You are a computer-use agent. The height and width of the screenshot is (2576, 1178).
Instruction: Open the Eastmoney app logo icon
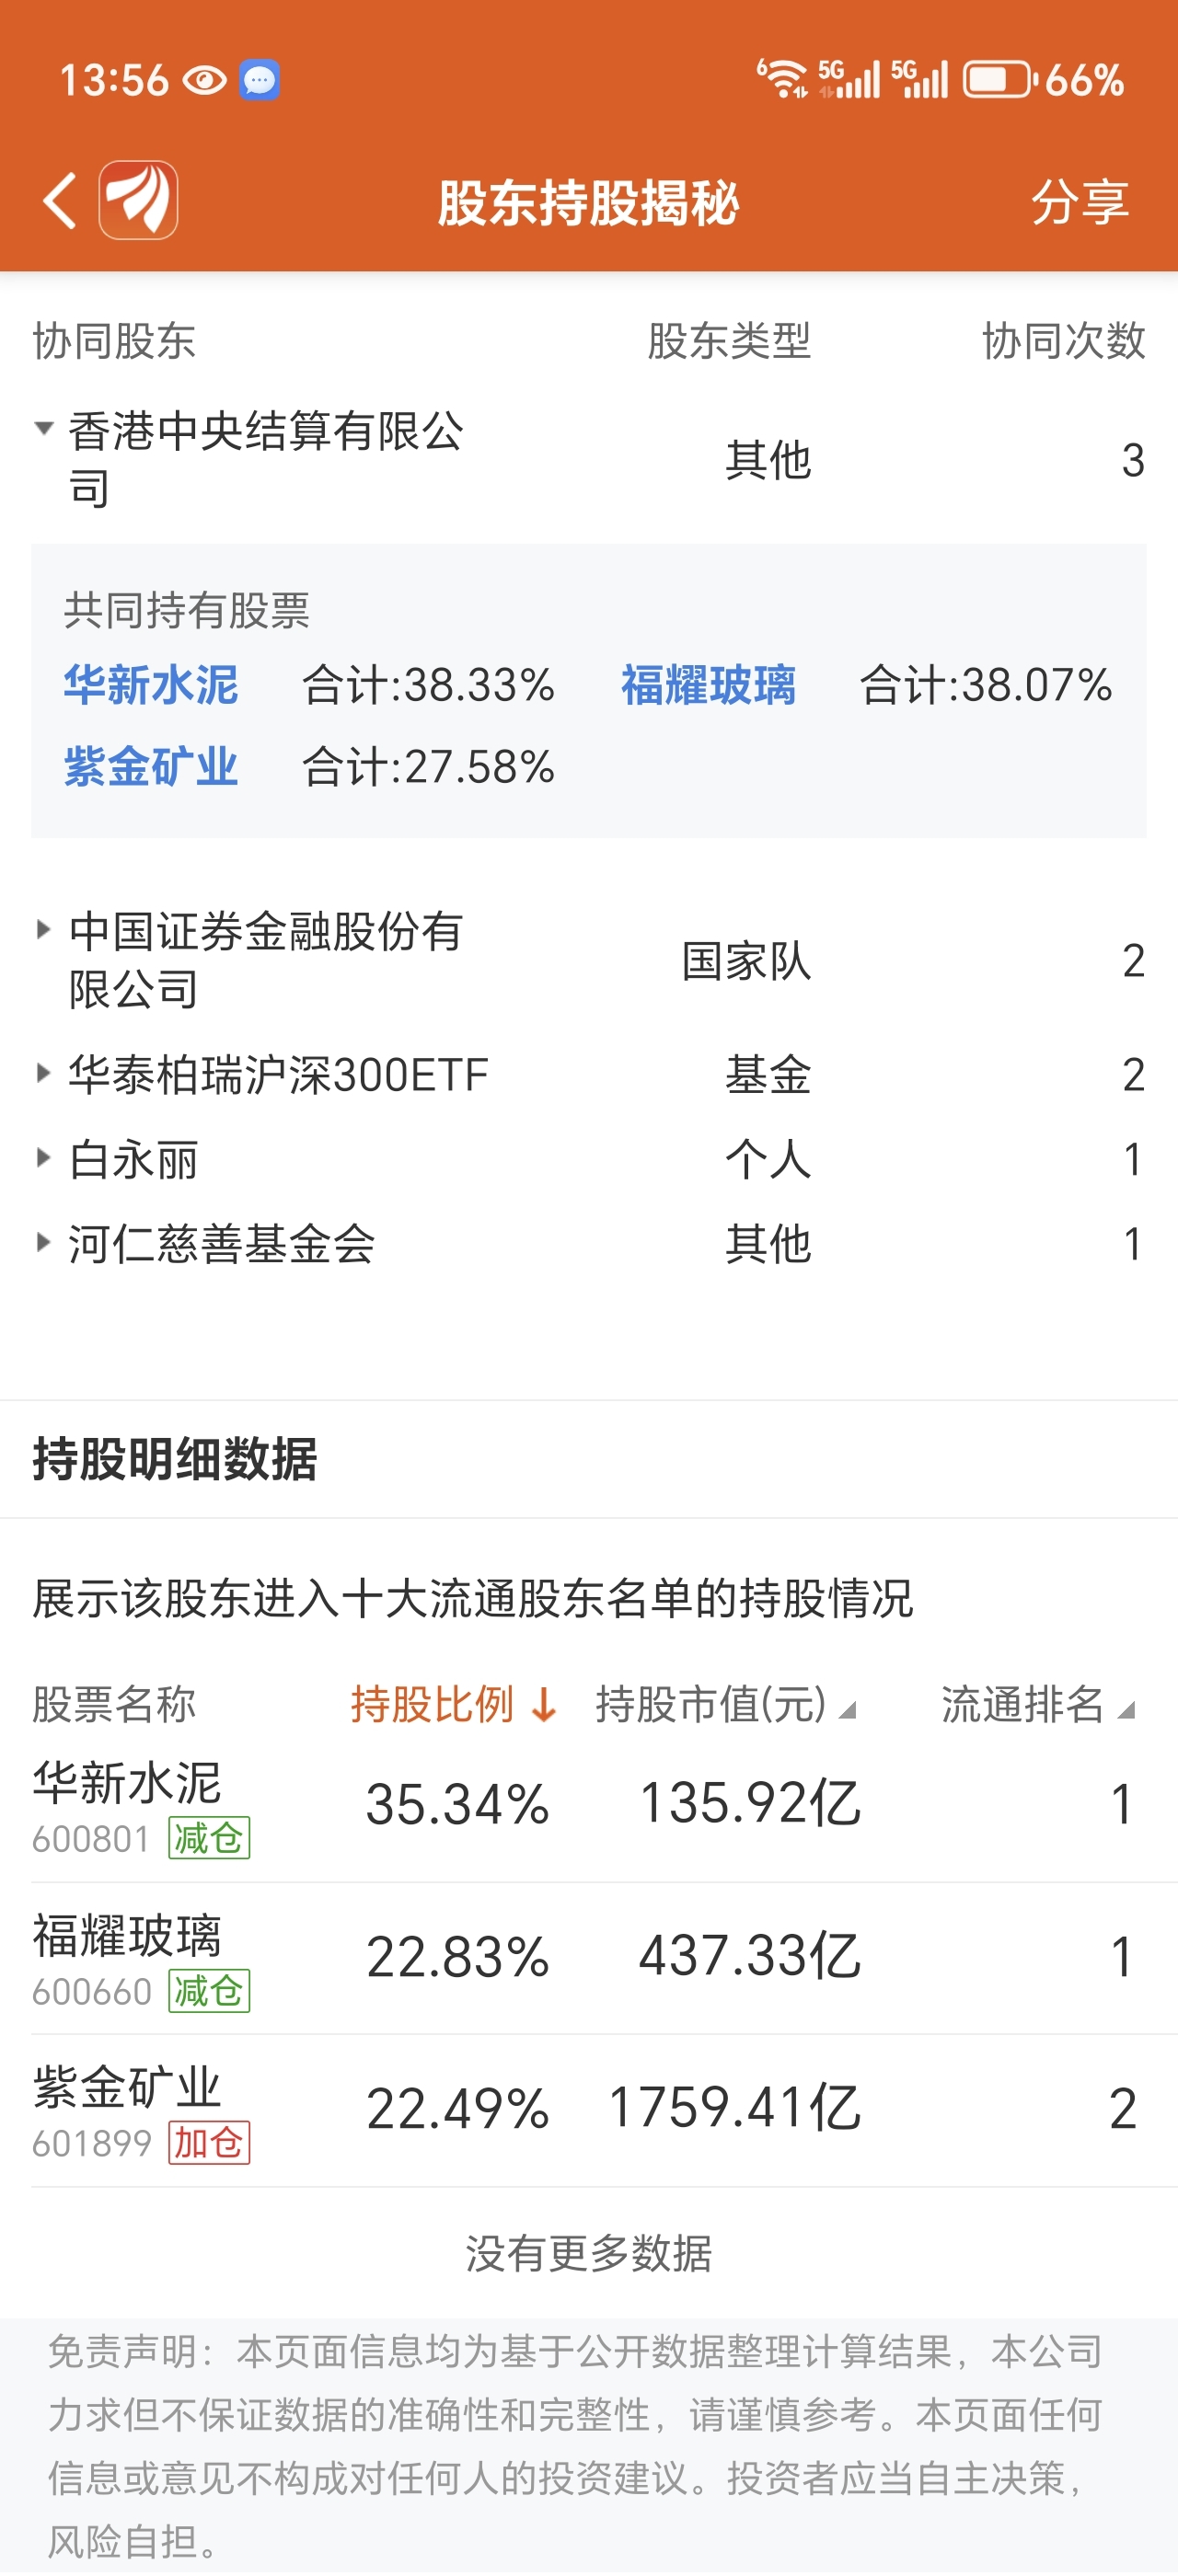(139, 201)
